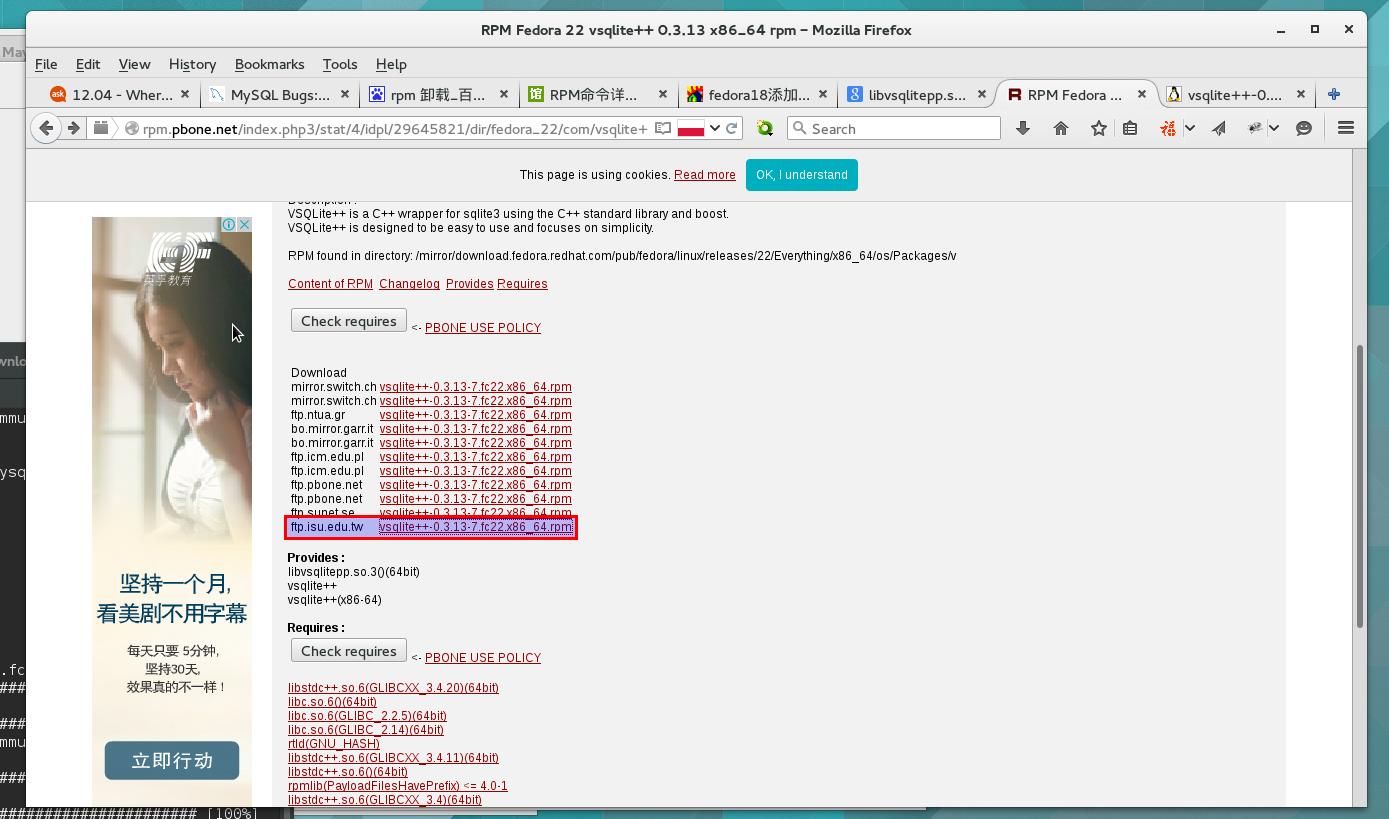The height and width of the screenshot is (819, 1389).
Task: Click the green extension icon next to reload
Action: click(765, 128)
